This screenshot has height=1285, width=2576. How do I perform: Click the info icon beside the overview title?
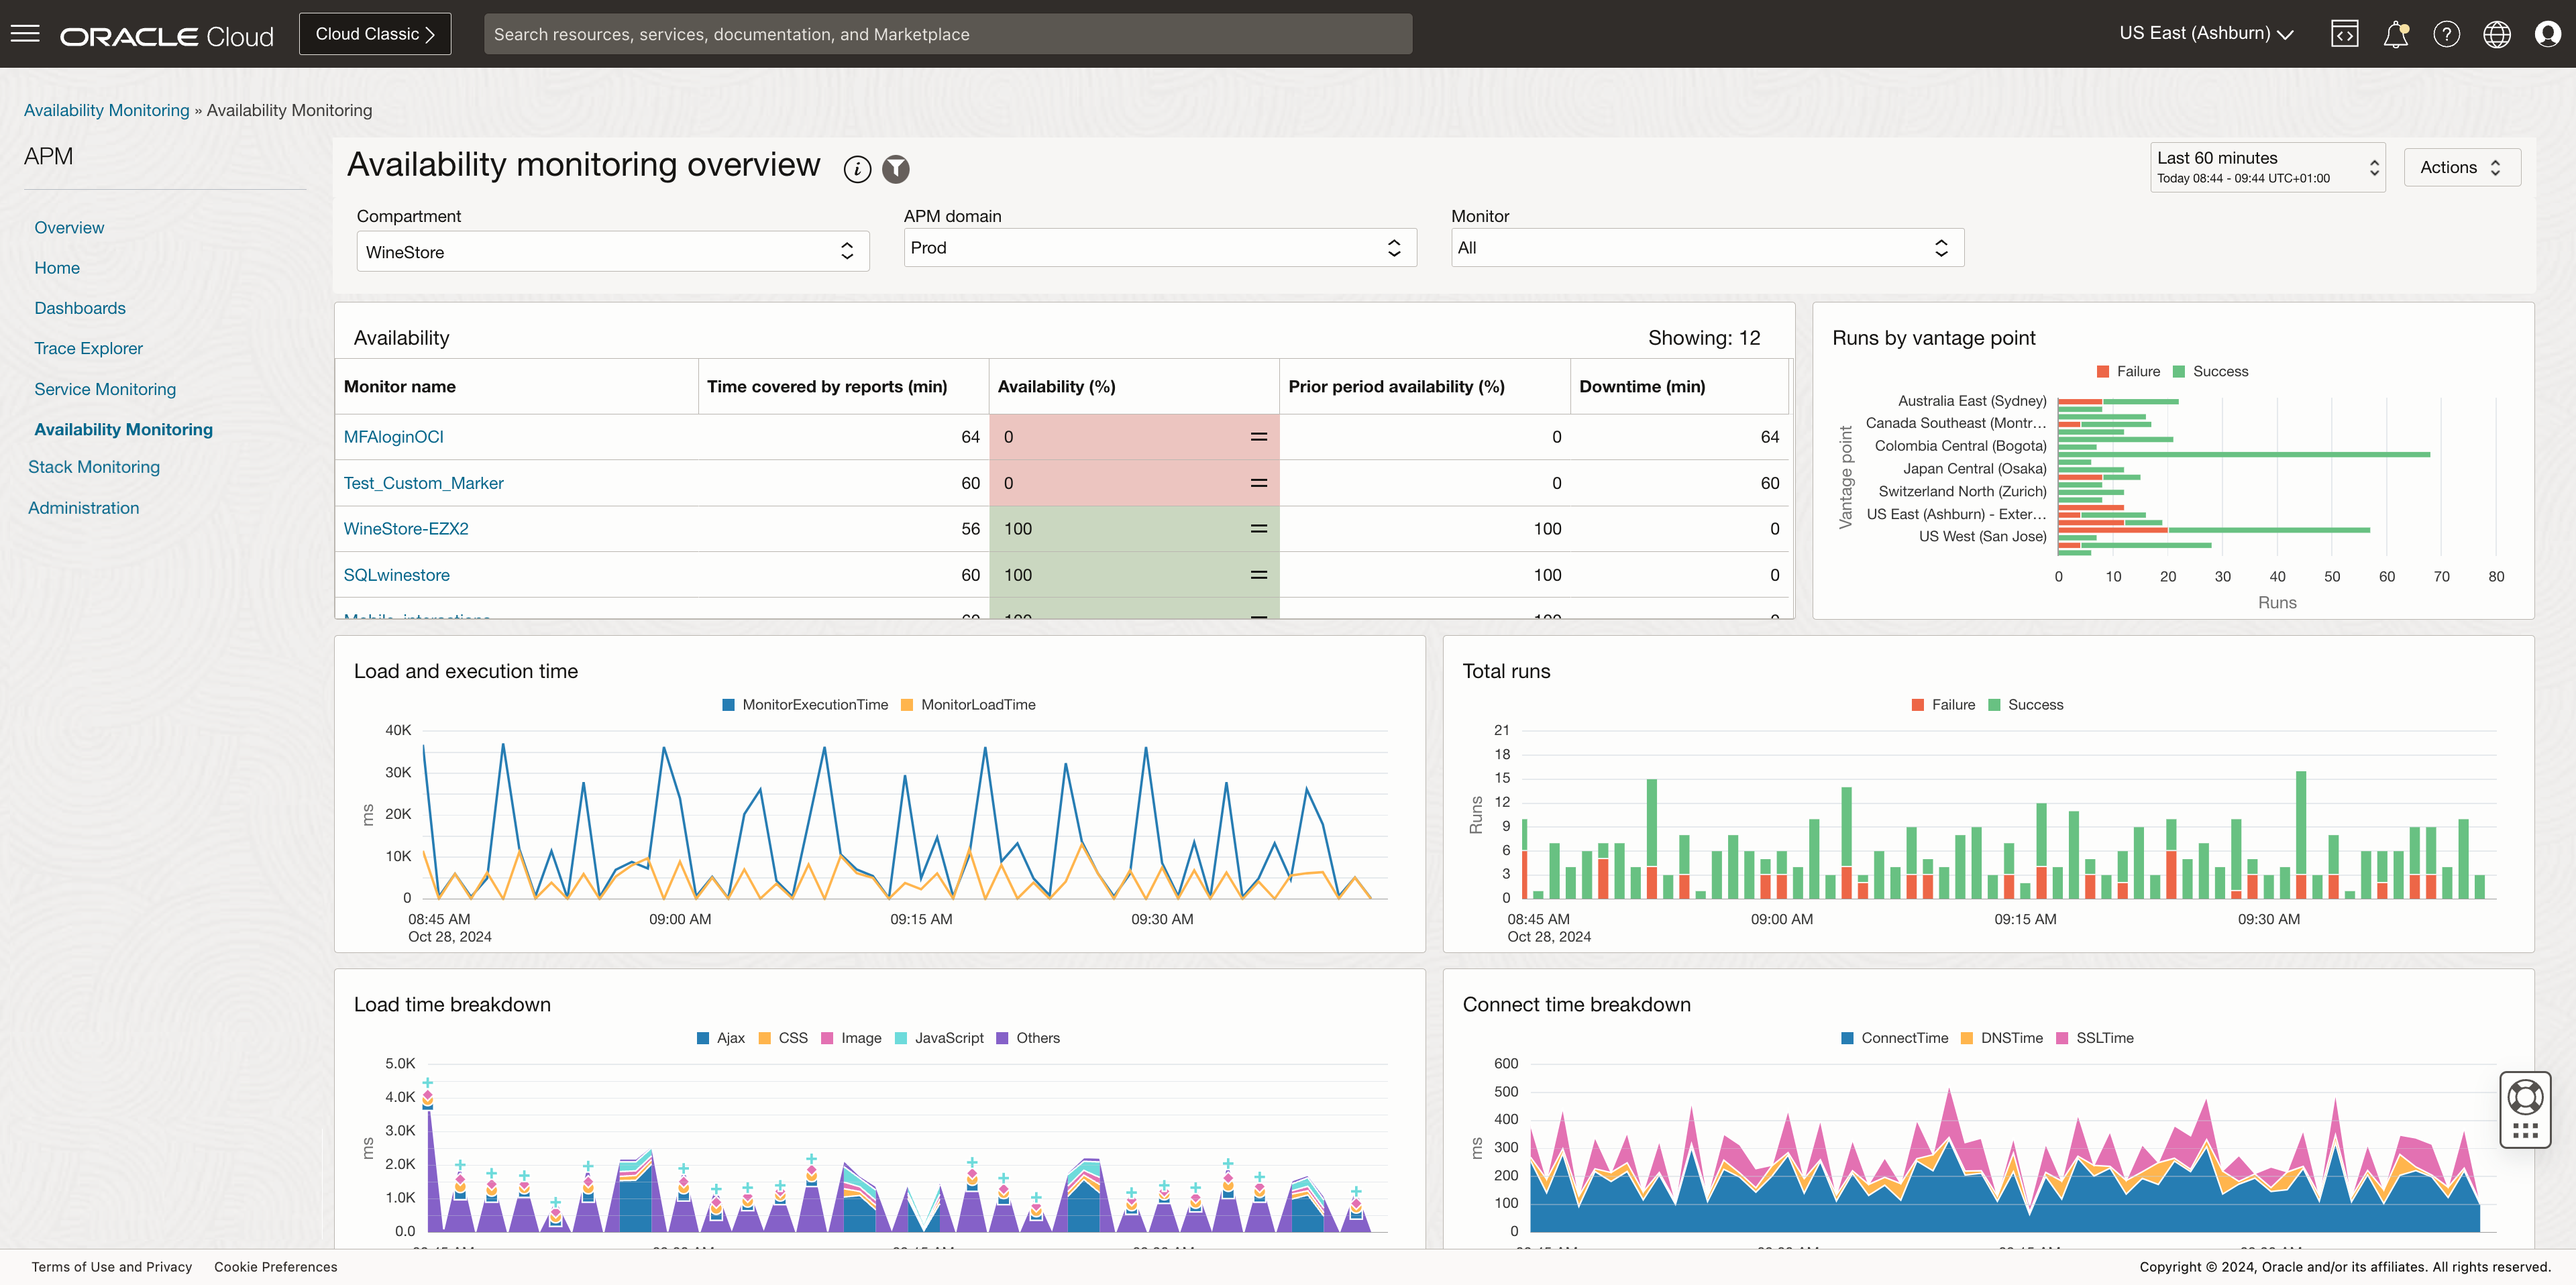(857, 169)
